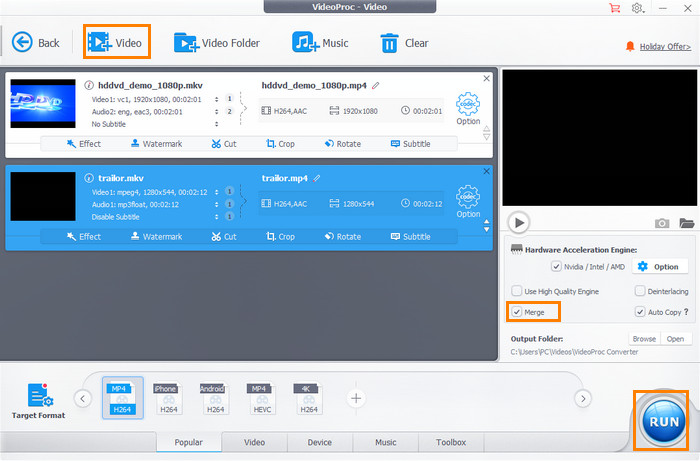
Task: Switch to the Toolbox tab
Action: (450, 442)
